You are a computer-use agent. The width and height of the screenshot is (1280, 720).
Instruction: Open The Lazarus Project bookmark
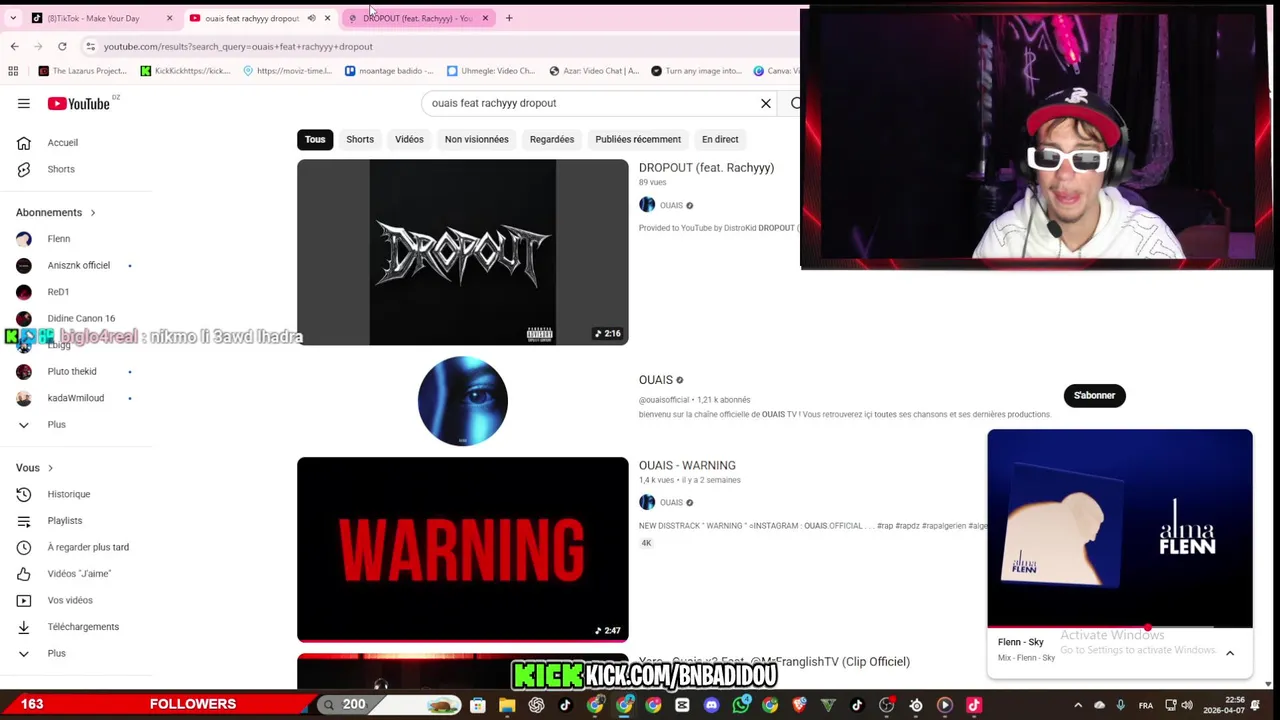coord(82,71)
